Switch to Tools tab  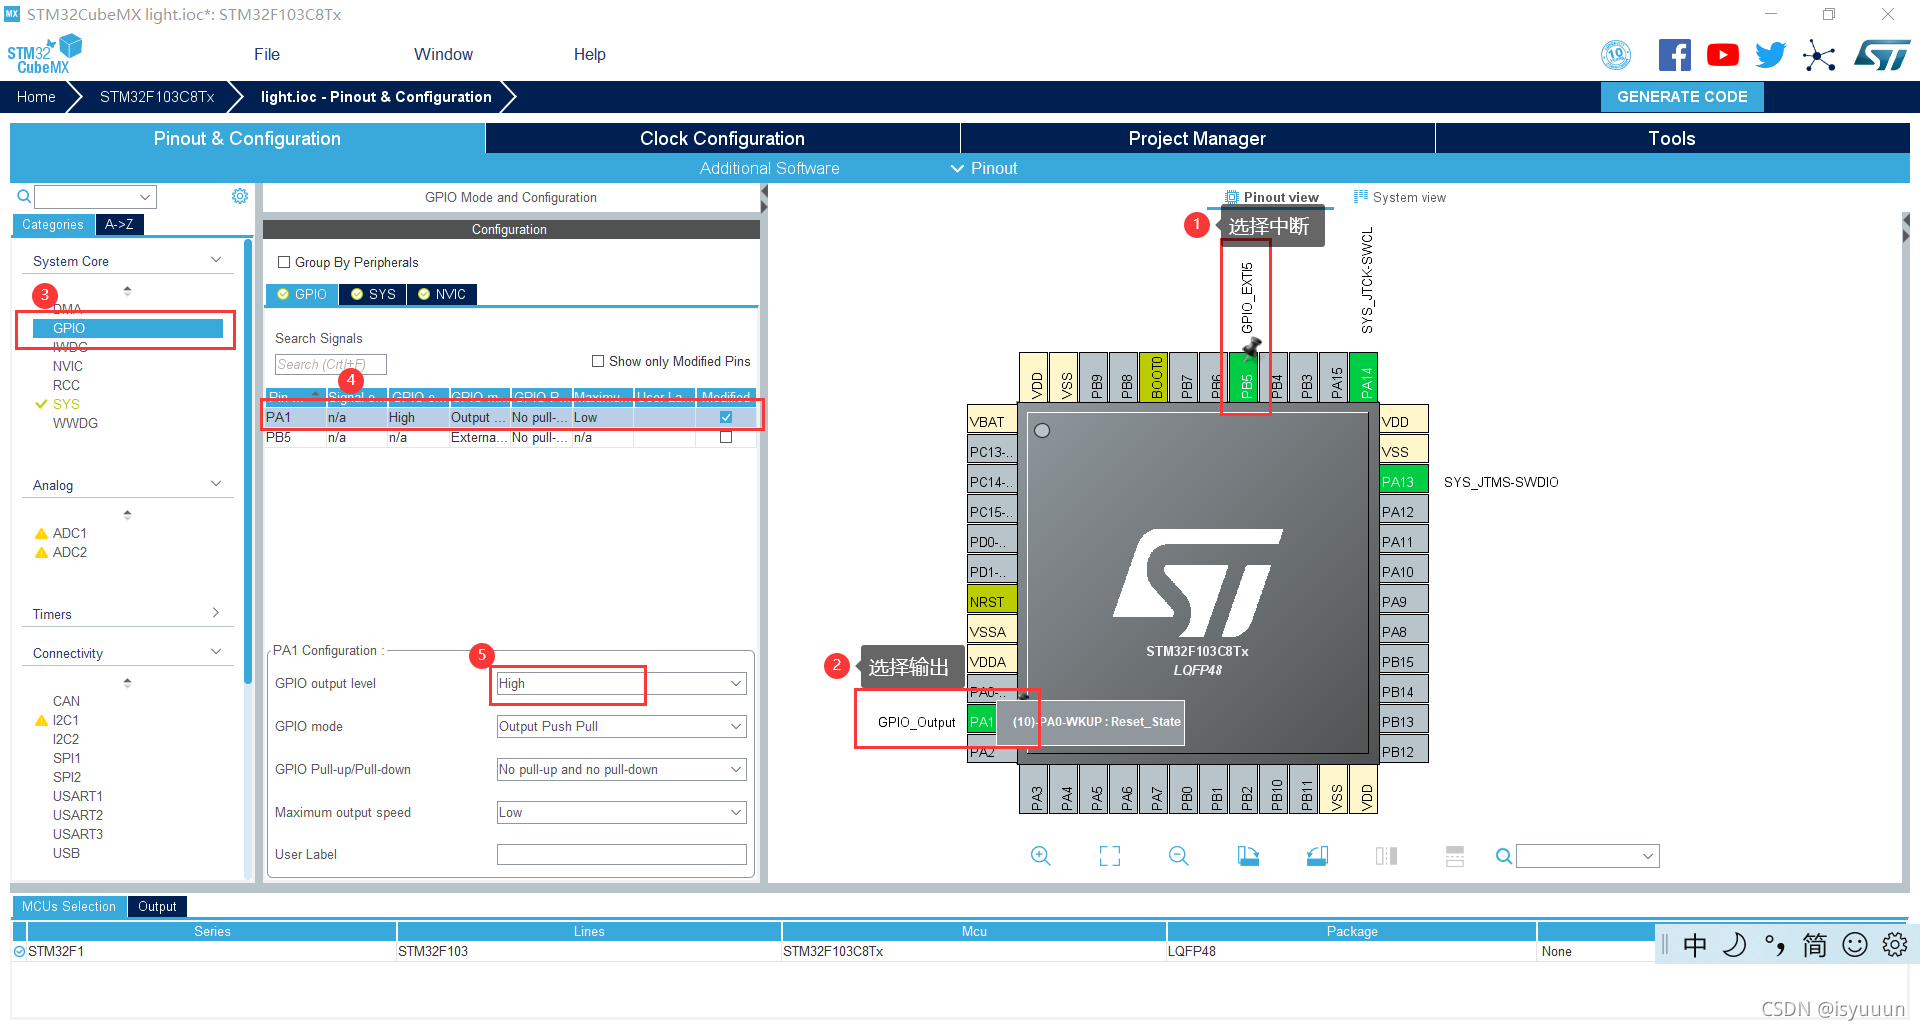point(1672,138)
